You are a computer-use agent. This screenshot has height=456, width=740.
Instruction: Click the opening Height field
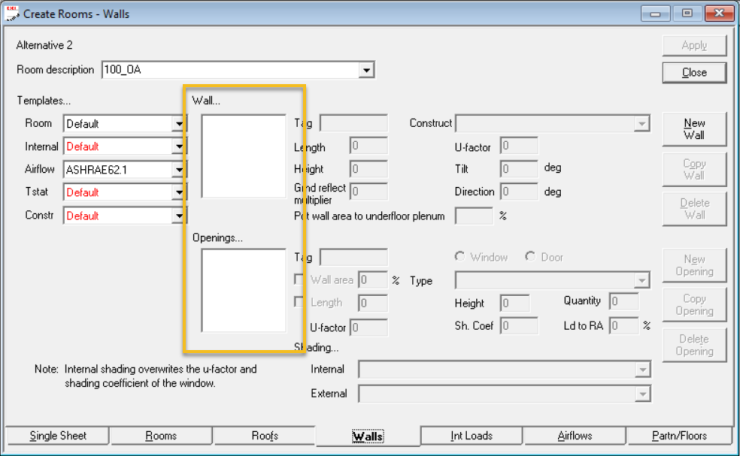tap(514, 303)
